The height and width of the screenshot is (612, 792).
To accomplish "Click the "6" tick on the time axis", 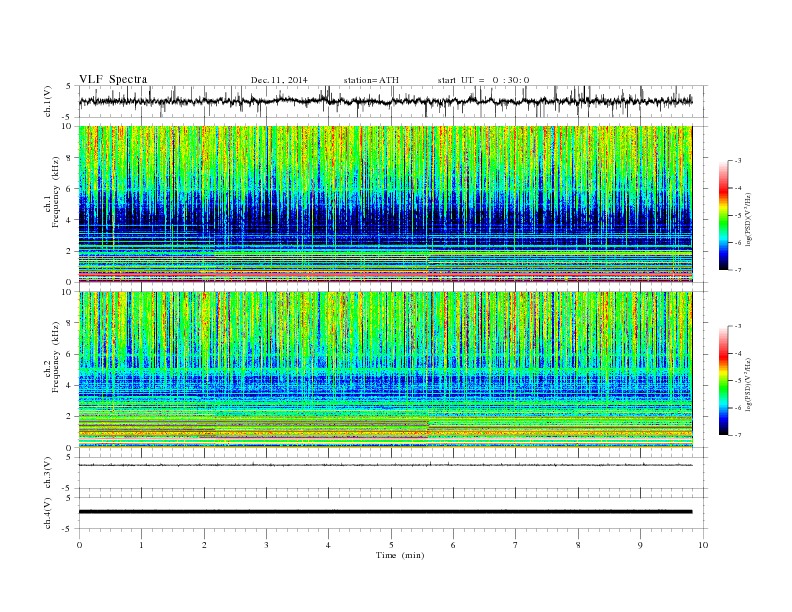I will 453,545.
